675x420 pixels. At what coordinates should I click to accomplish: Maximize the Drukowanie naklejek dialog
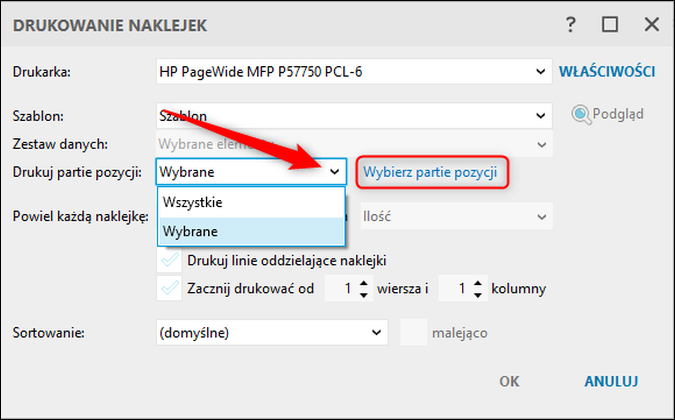click(610, 25)
